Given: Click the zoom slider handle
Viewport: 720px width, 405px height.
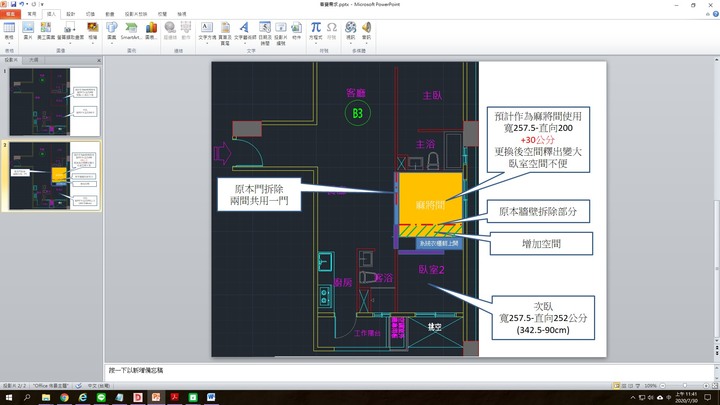Looking at the screenshot, I should point(685,386).
